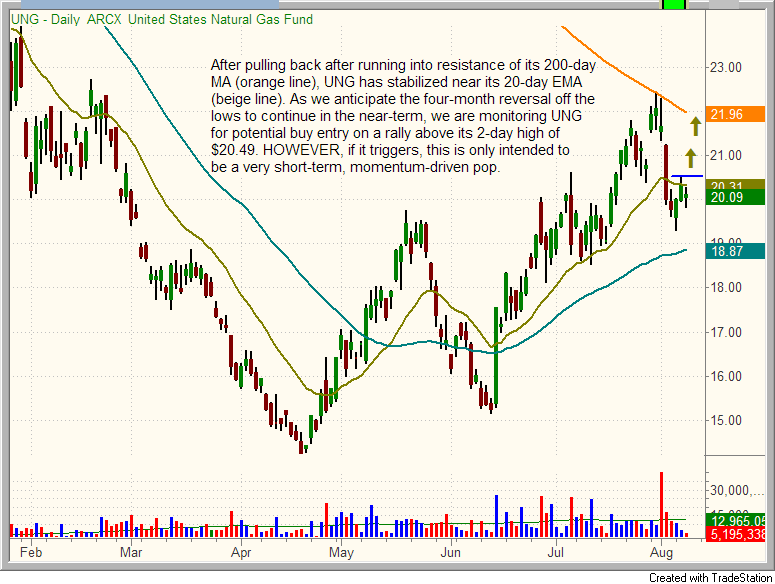
Task: Click the tallest red volume bar in August
Action: tap(661, 504)
